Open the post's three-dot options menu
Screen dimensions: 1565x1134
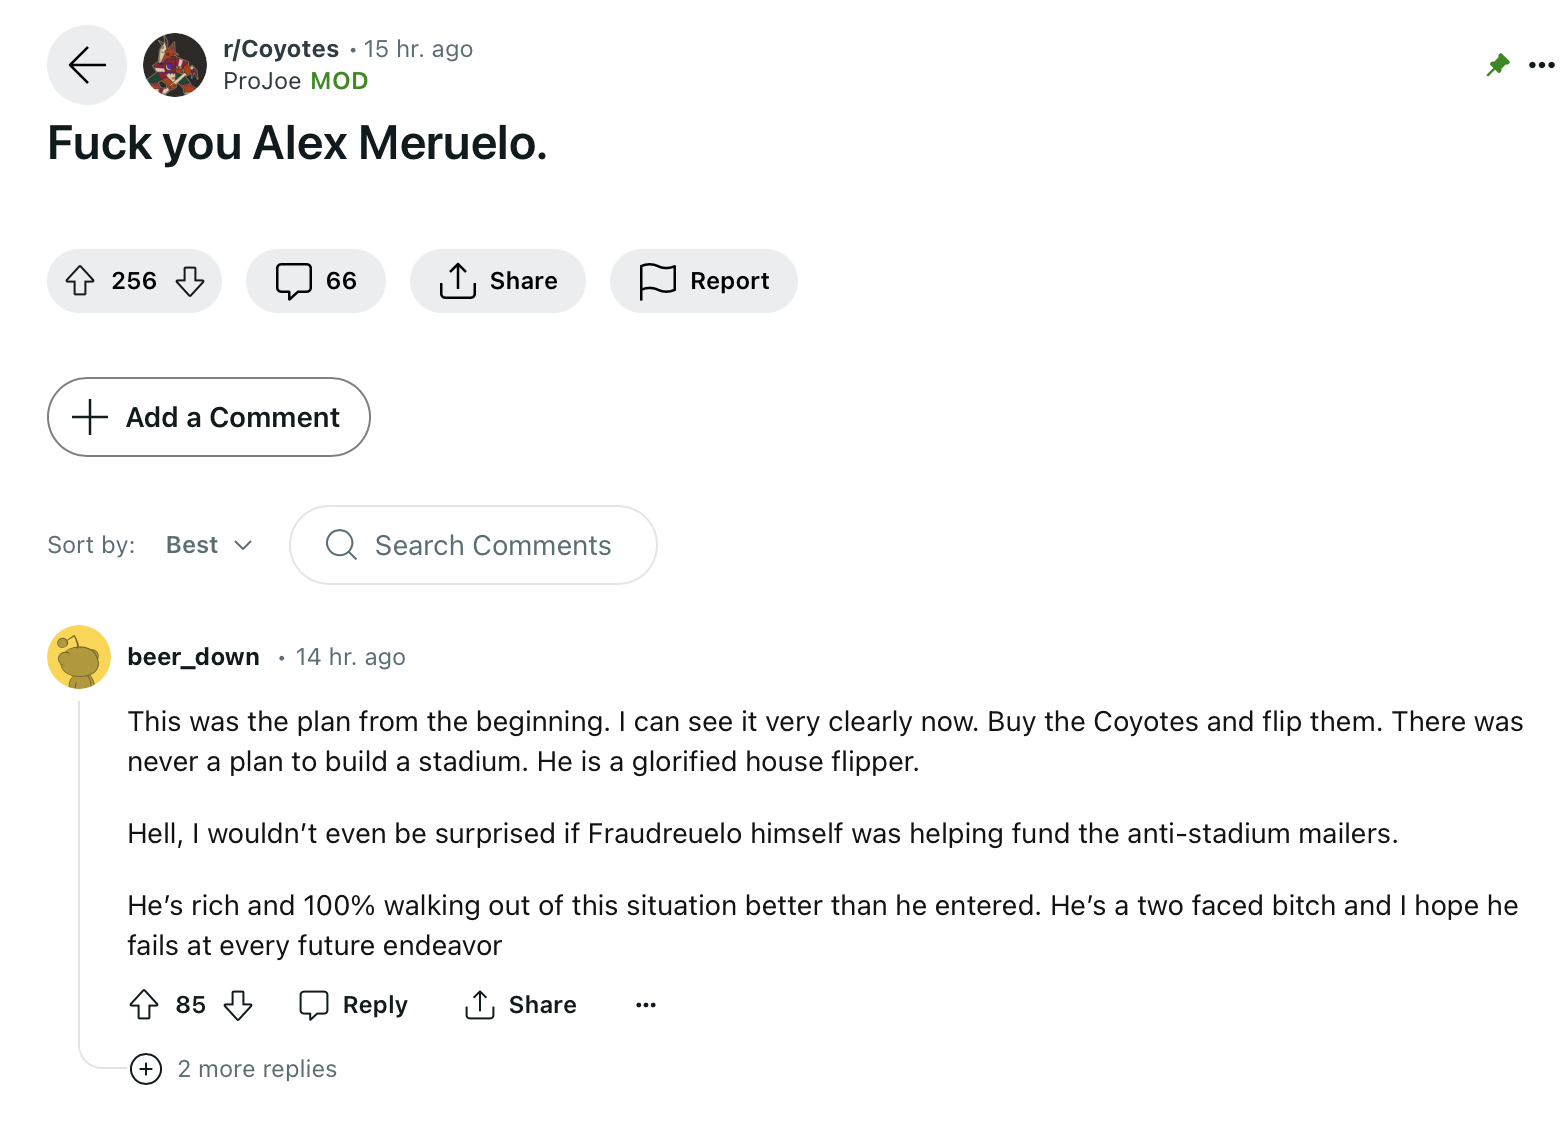coord(1541,65)
